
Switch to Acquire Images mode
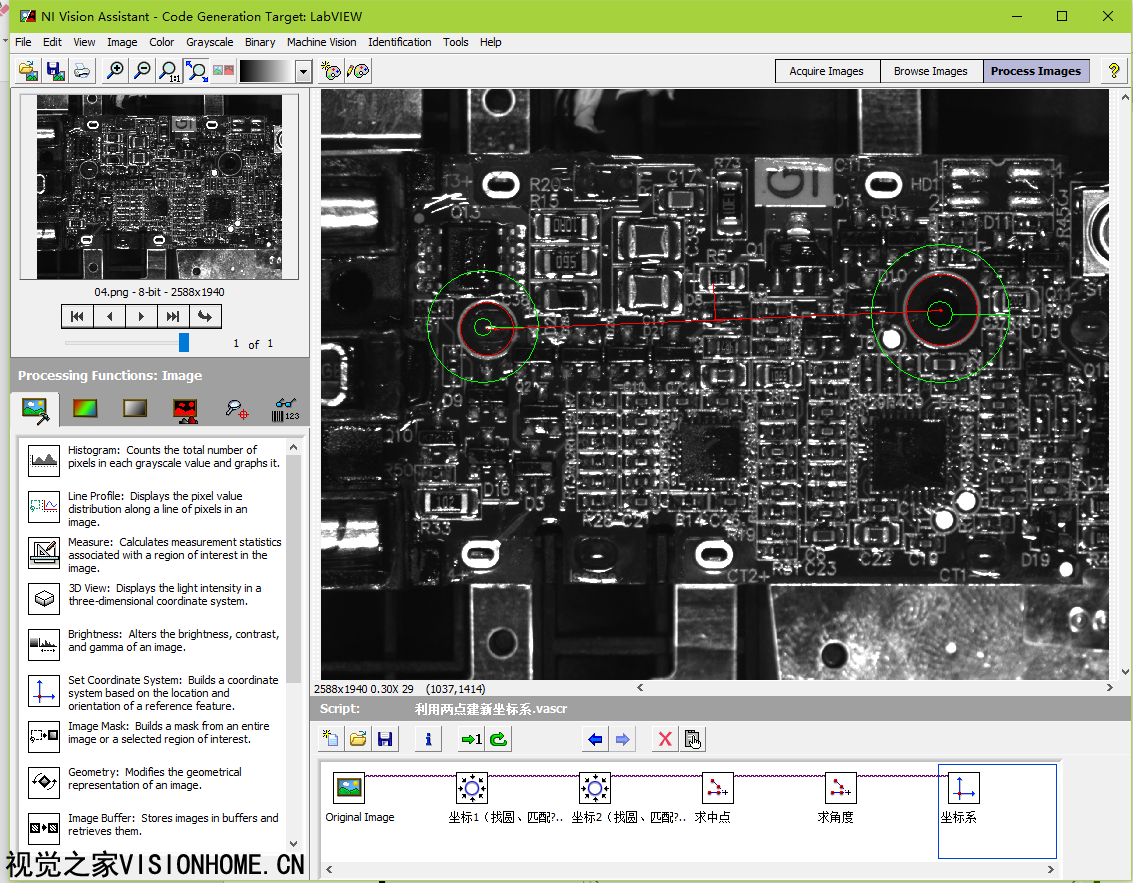826,71
